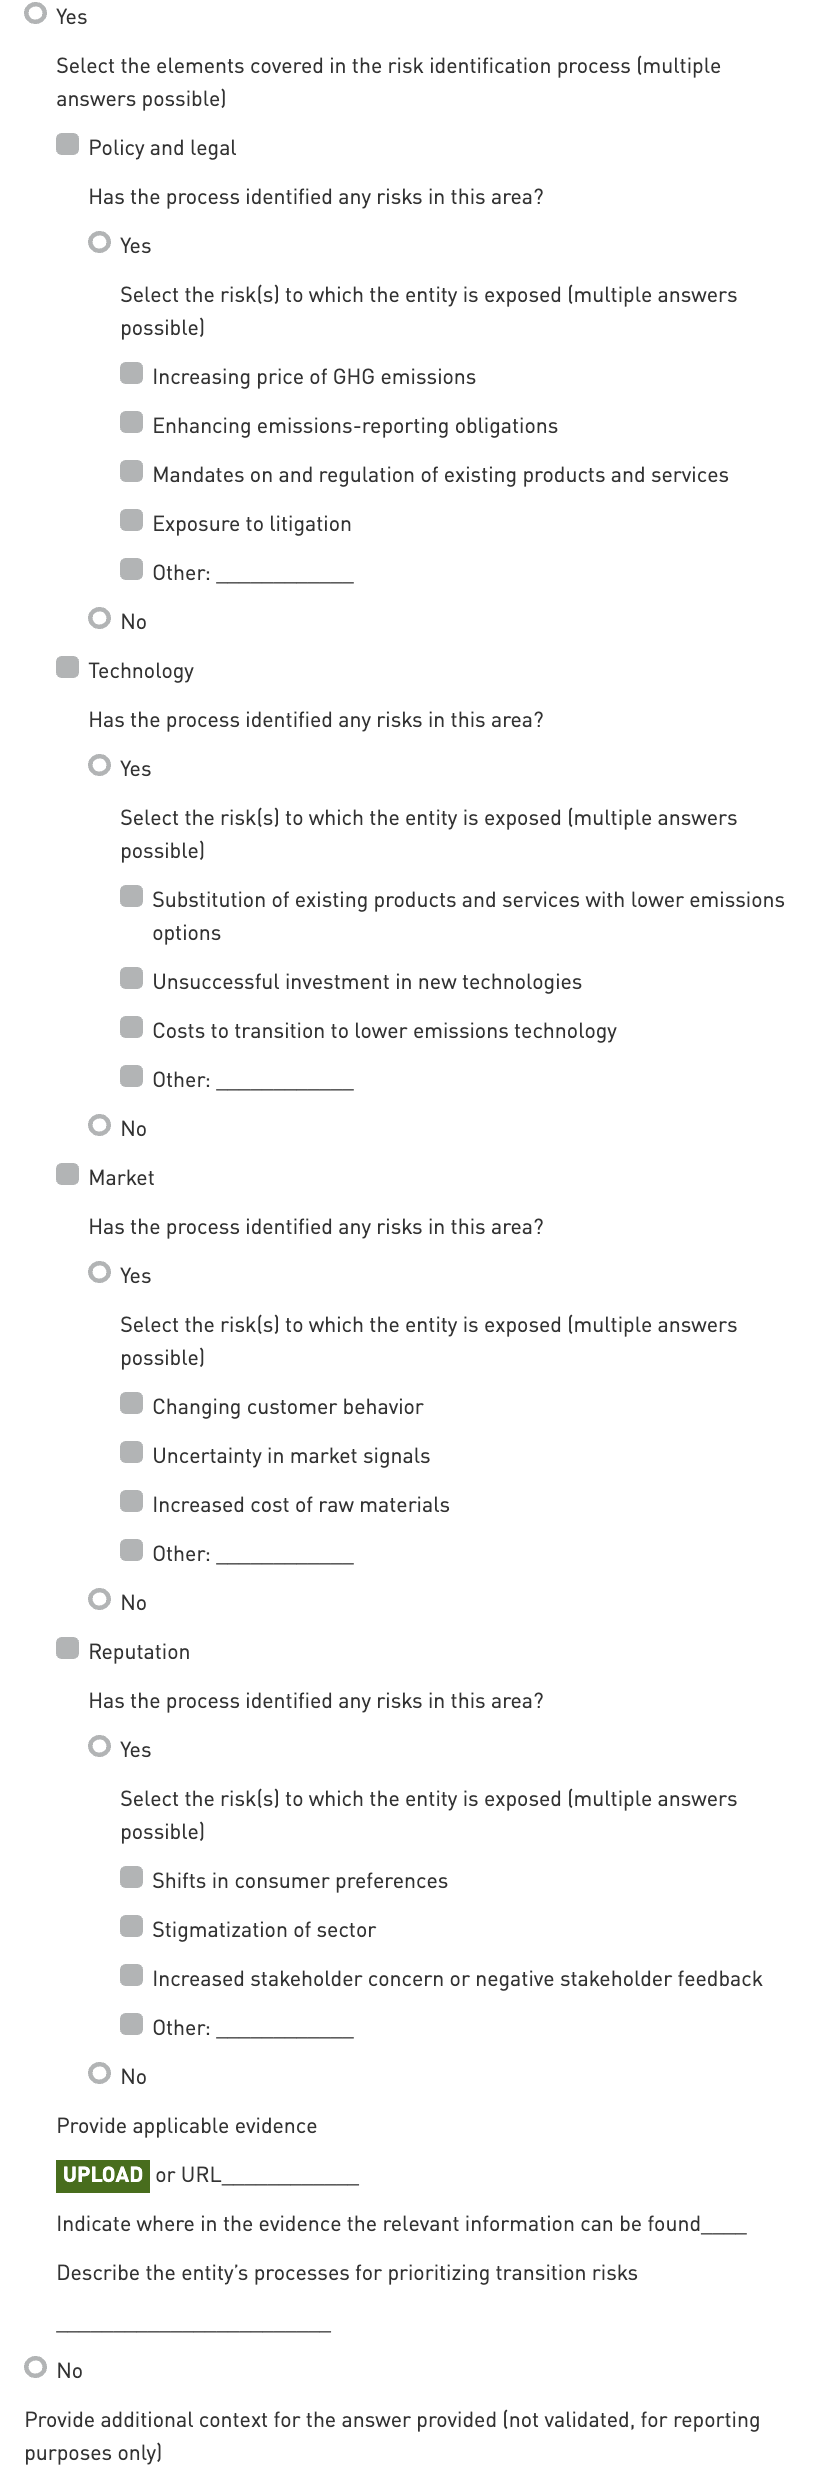
Task: Choose Yes under Policy and legal
Action: (x=99, y=244)
